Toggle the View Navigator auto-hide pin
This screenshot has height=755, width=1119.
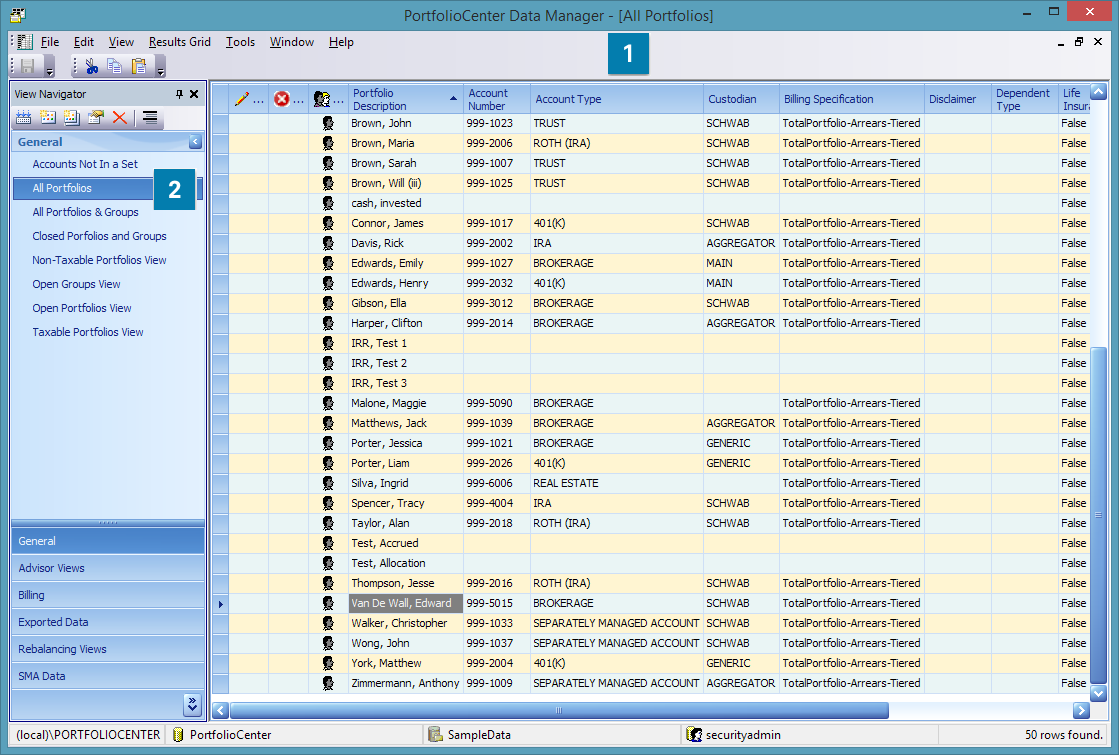pyautogui.click(x=179, y=94)
